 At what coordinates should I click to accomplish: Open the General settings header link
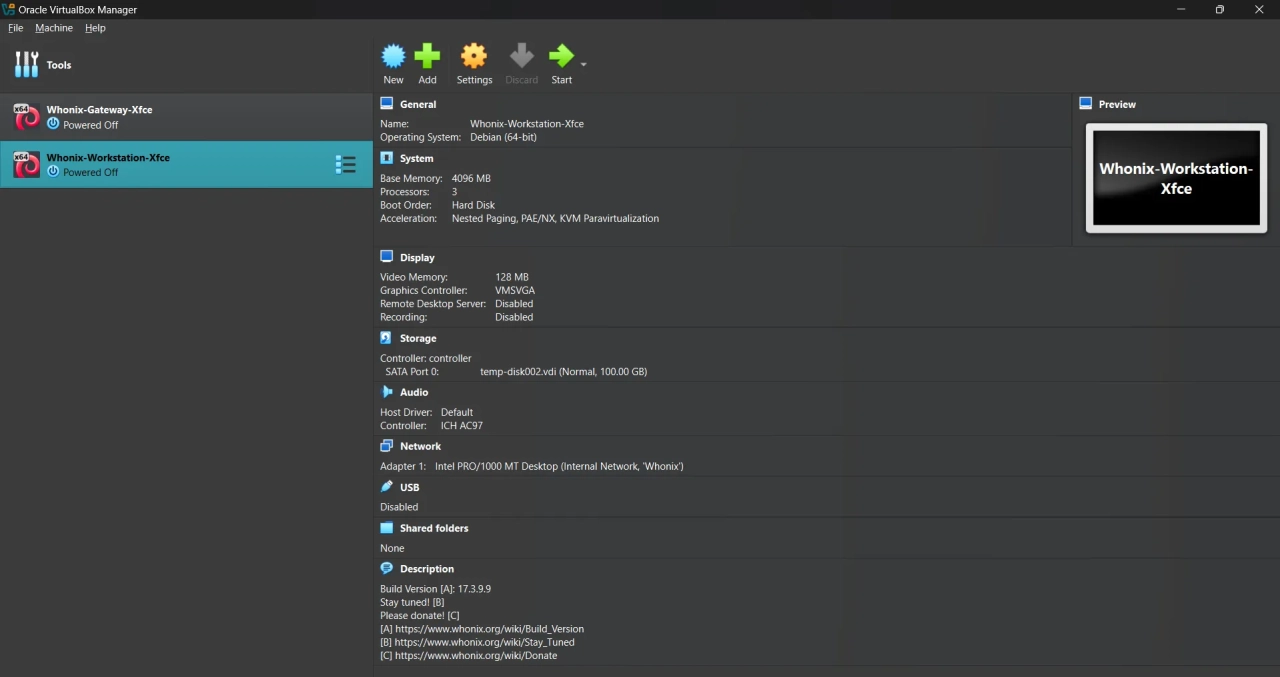418,104
